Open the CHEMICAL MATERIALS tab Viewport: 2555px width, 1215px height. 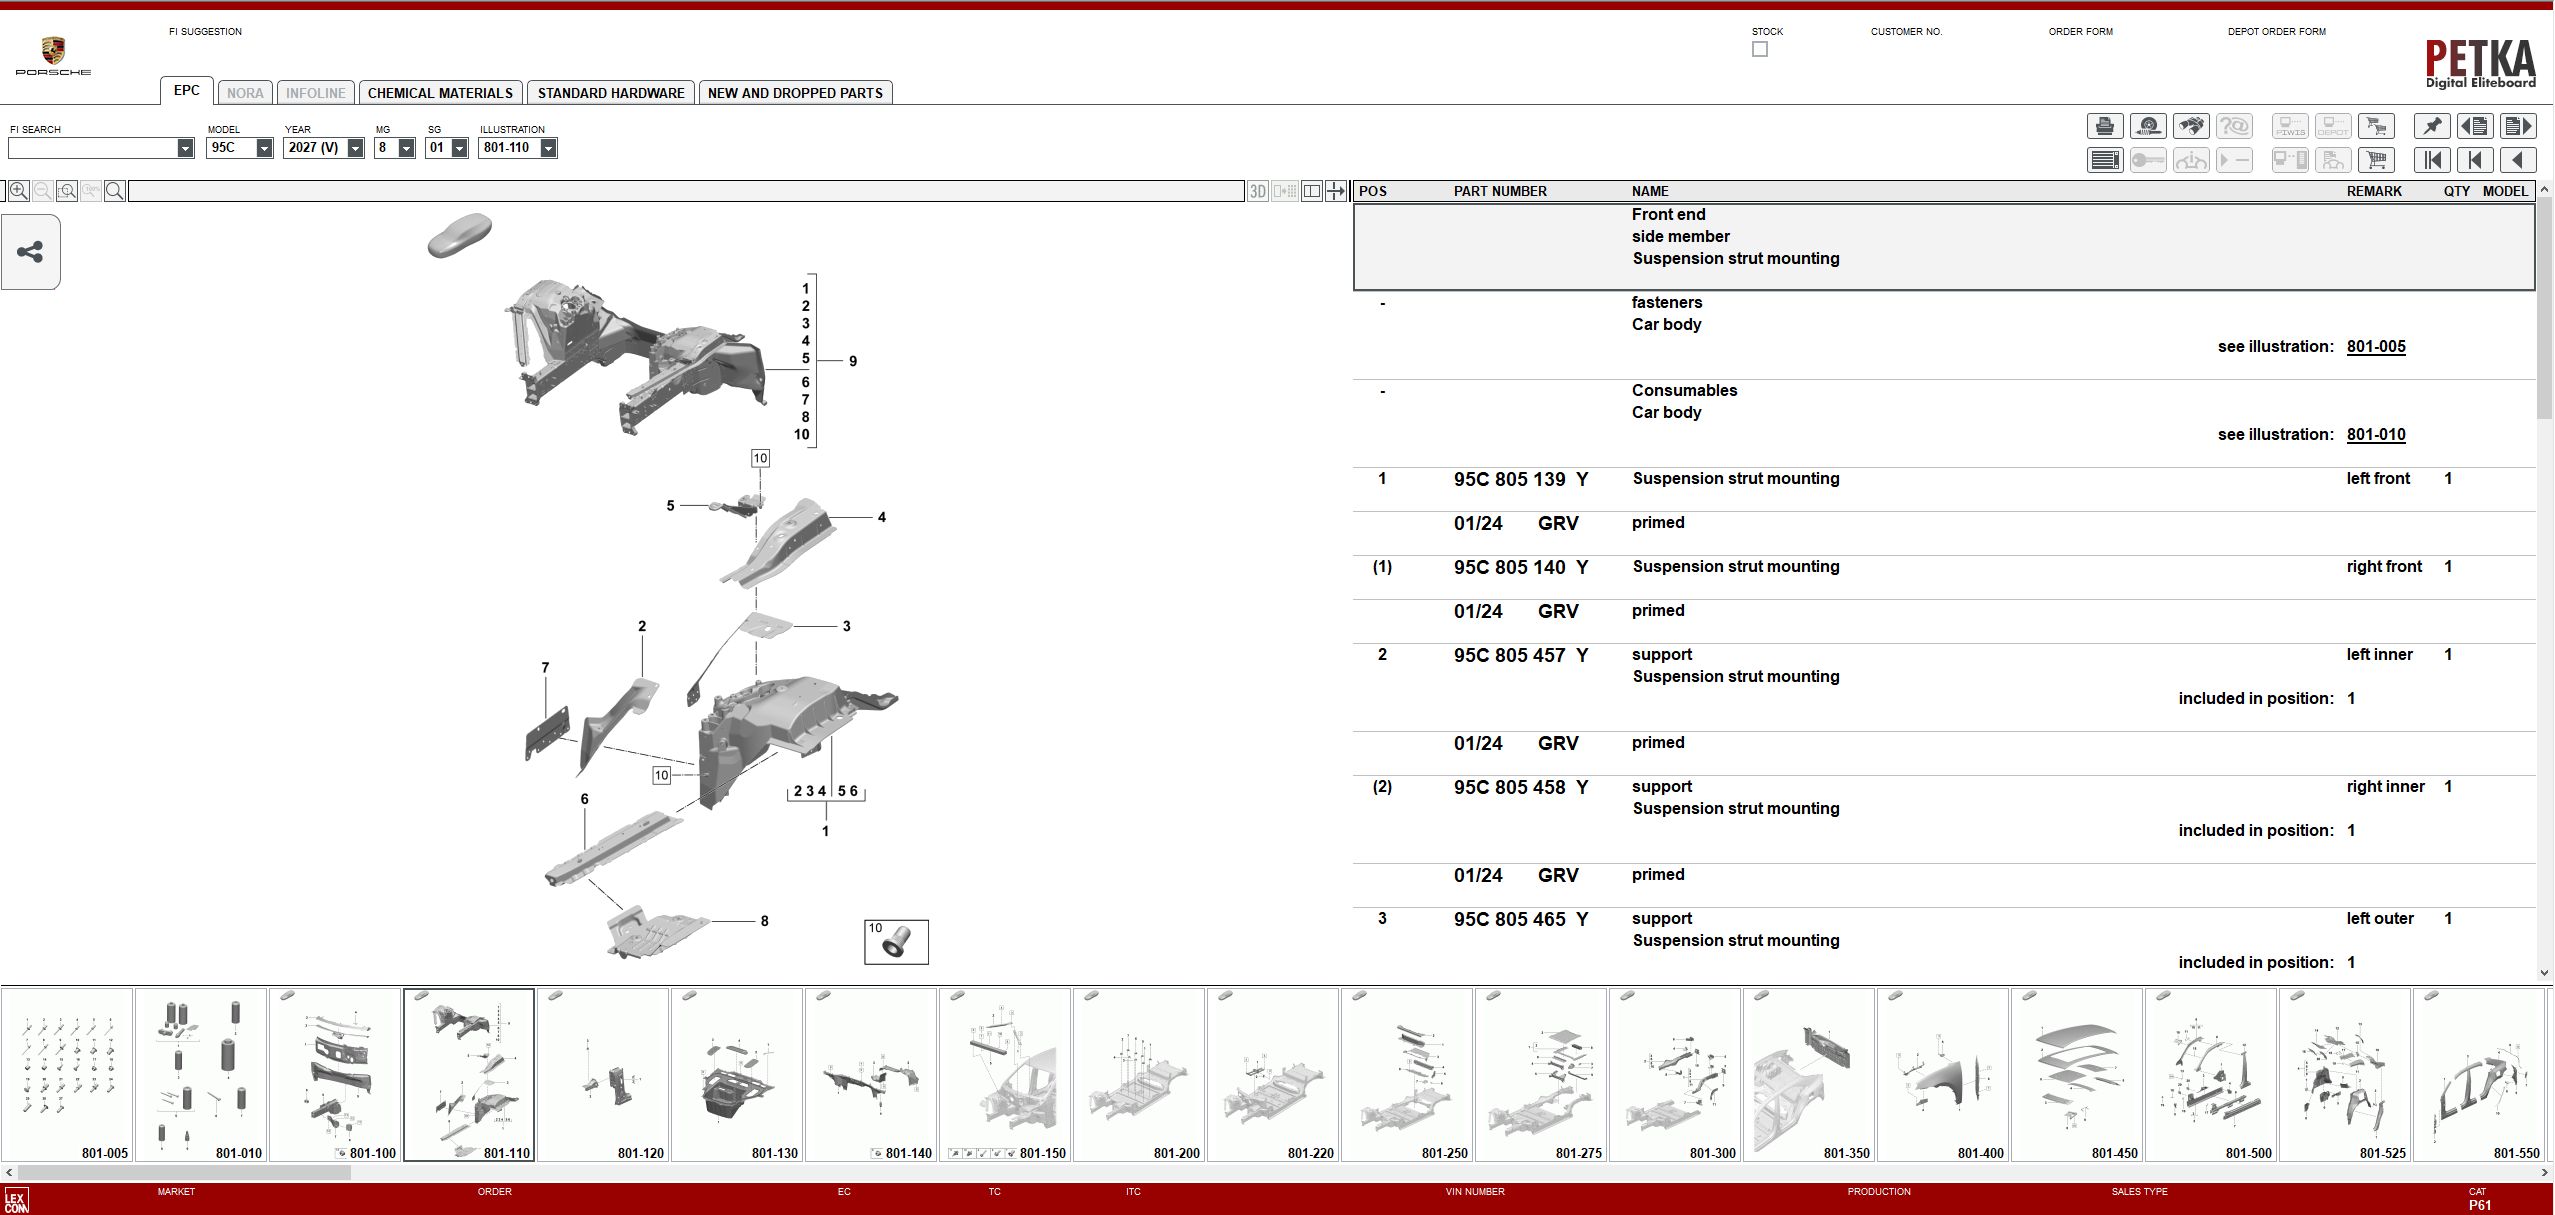coord(440,93)
